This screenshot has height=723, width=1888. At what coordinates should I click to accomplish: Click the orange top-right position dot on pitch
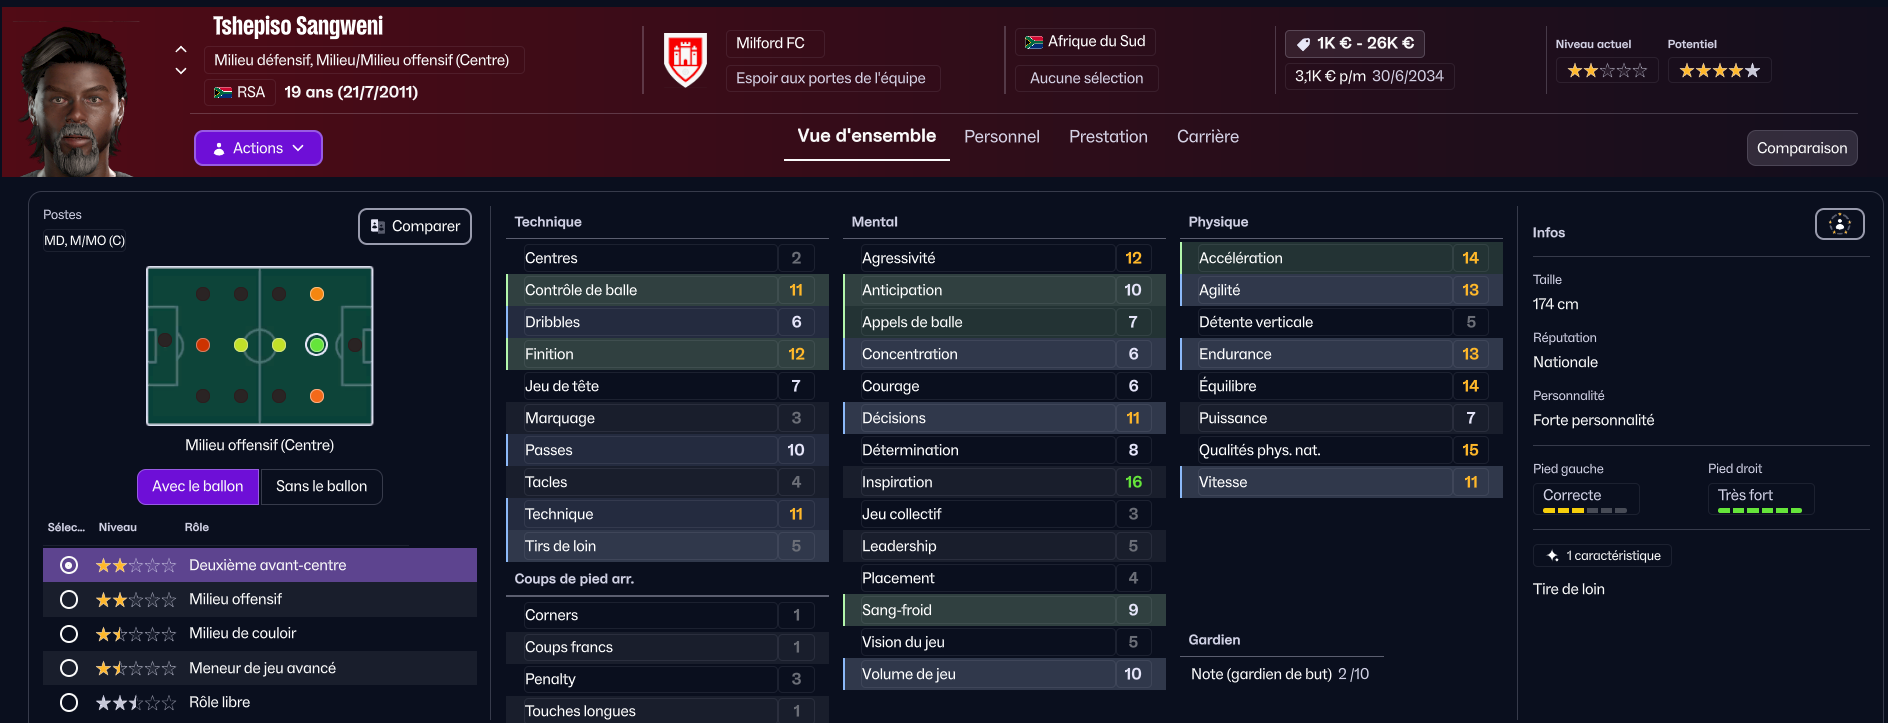[317, 294]
